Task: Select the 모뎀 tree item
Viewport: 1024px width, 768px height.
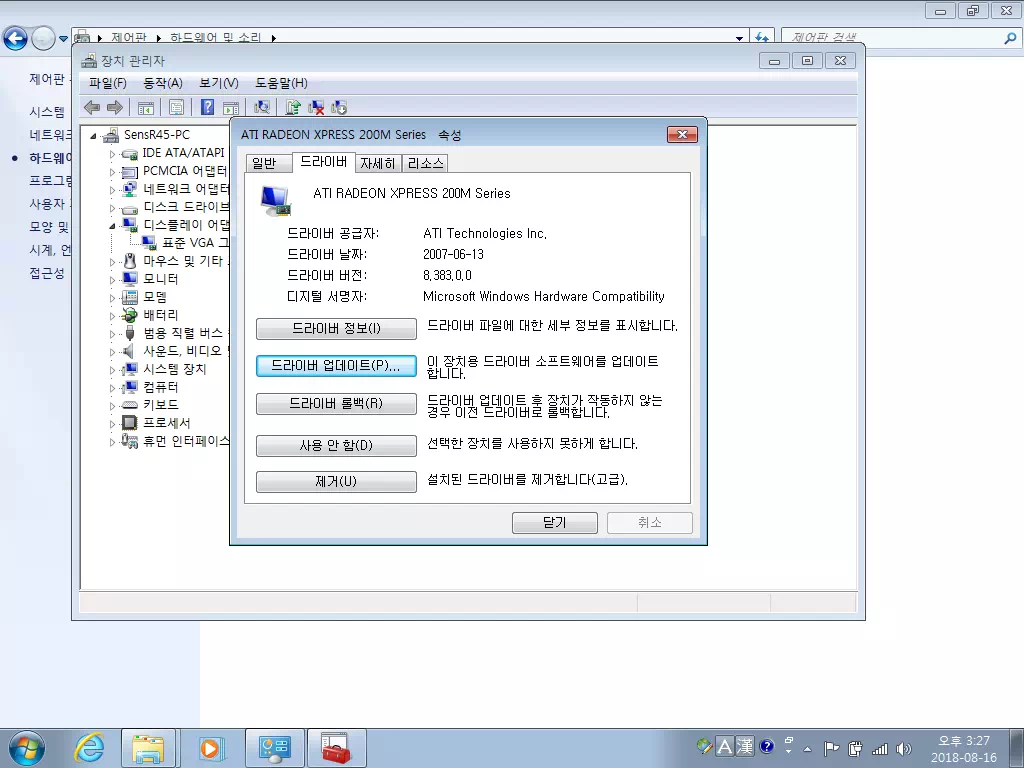Action: (155, 296)
